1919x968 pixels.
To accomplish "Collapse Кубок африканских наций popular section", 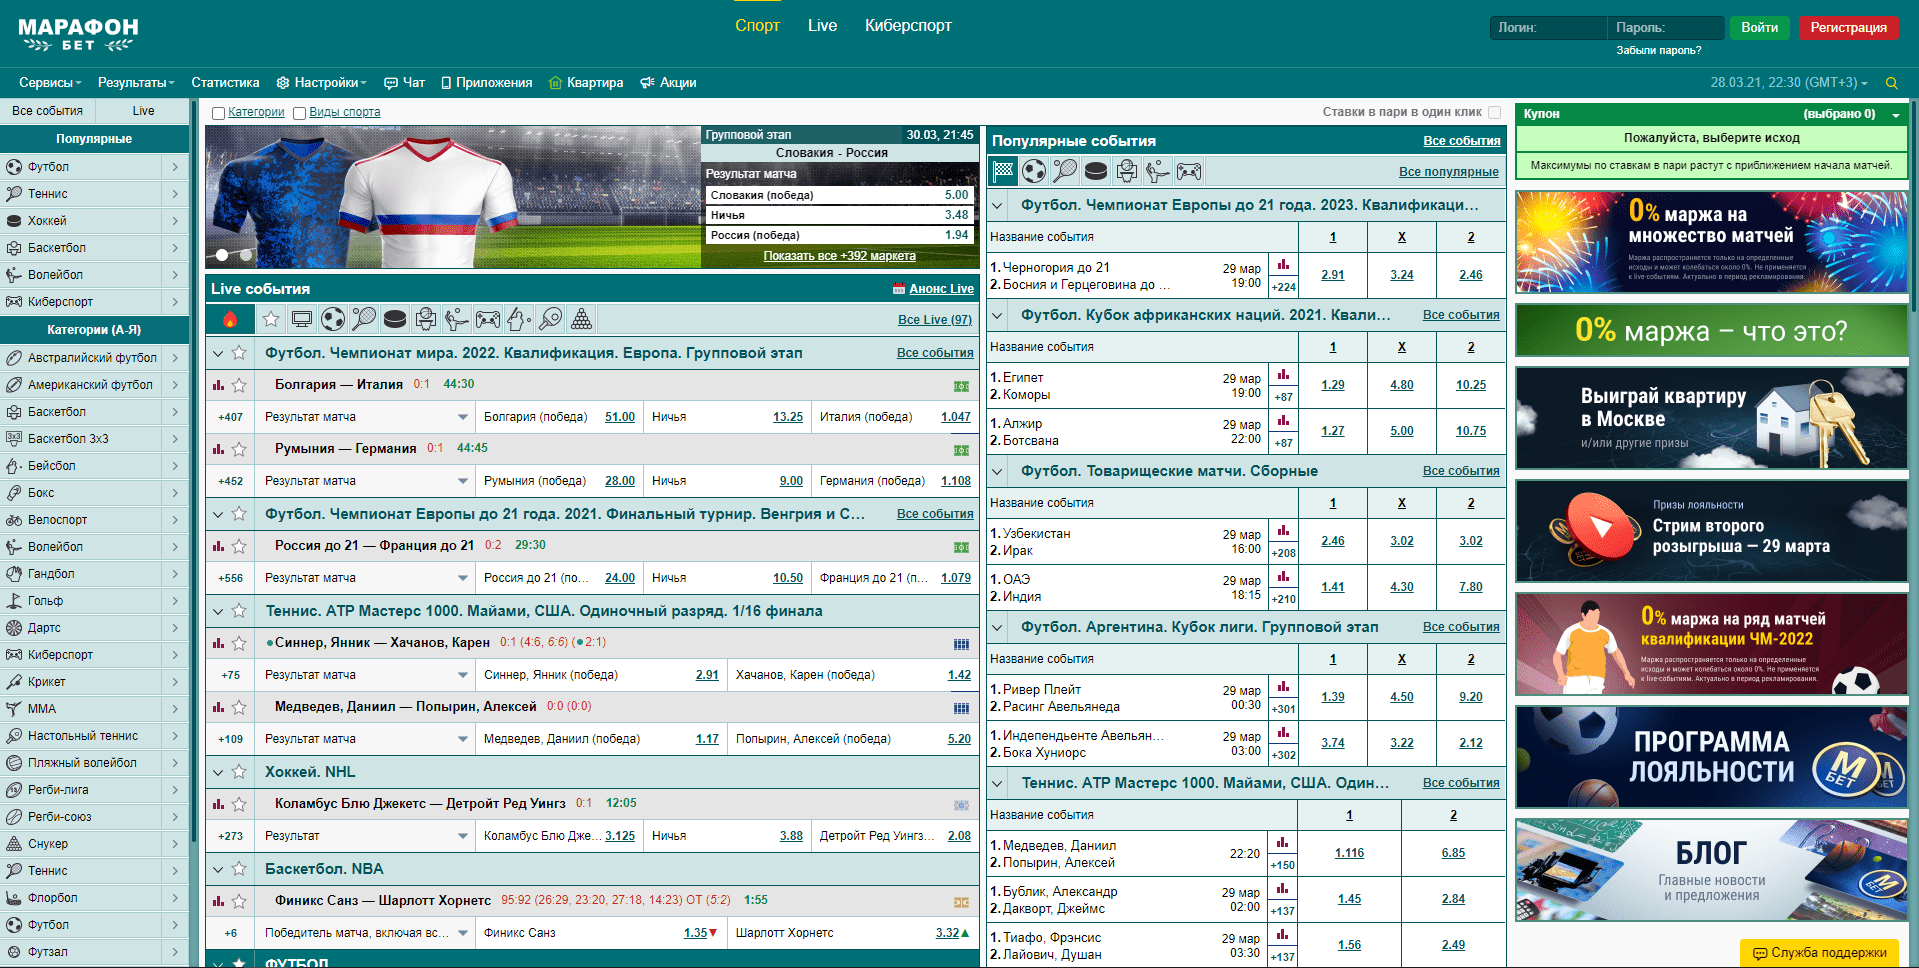I will click(997, 315).
